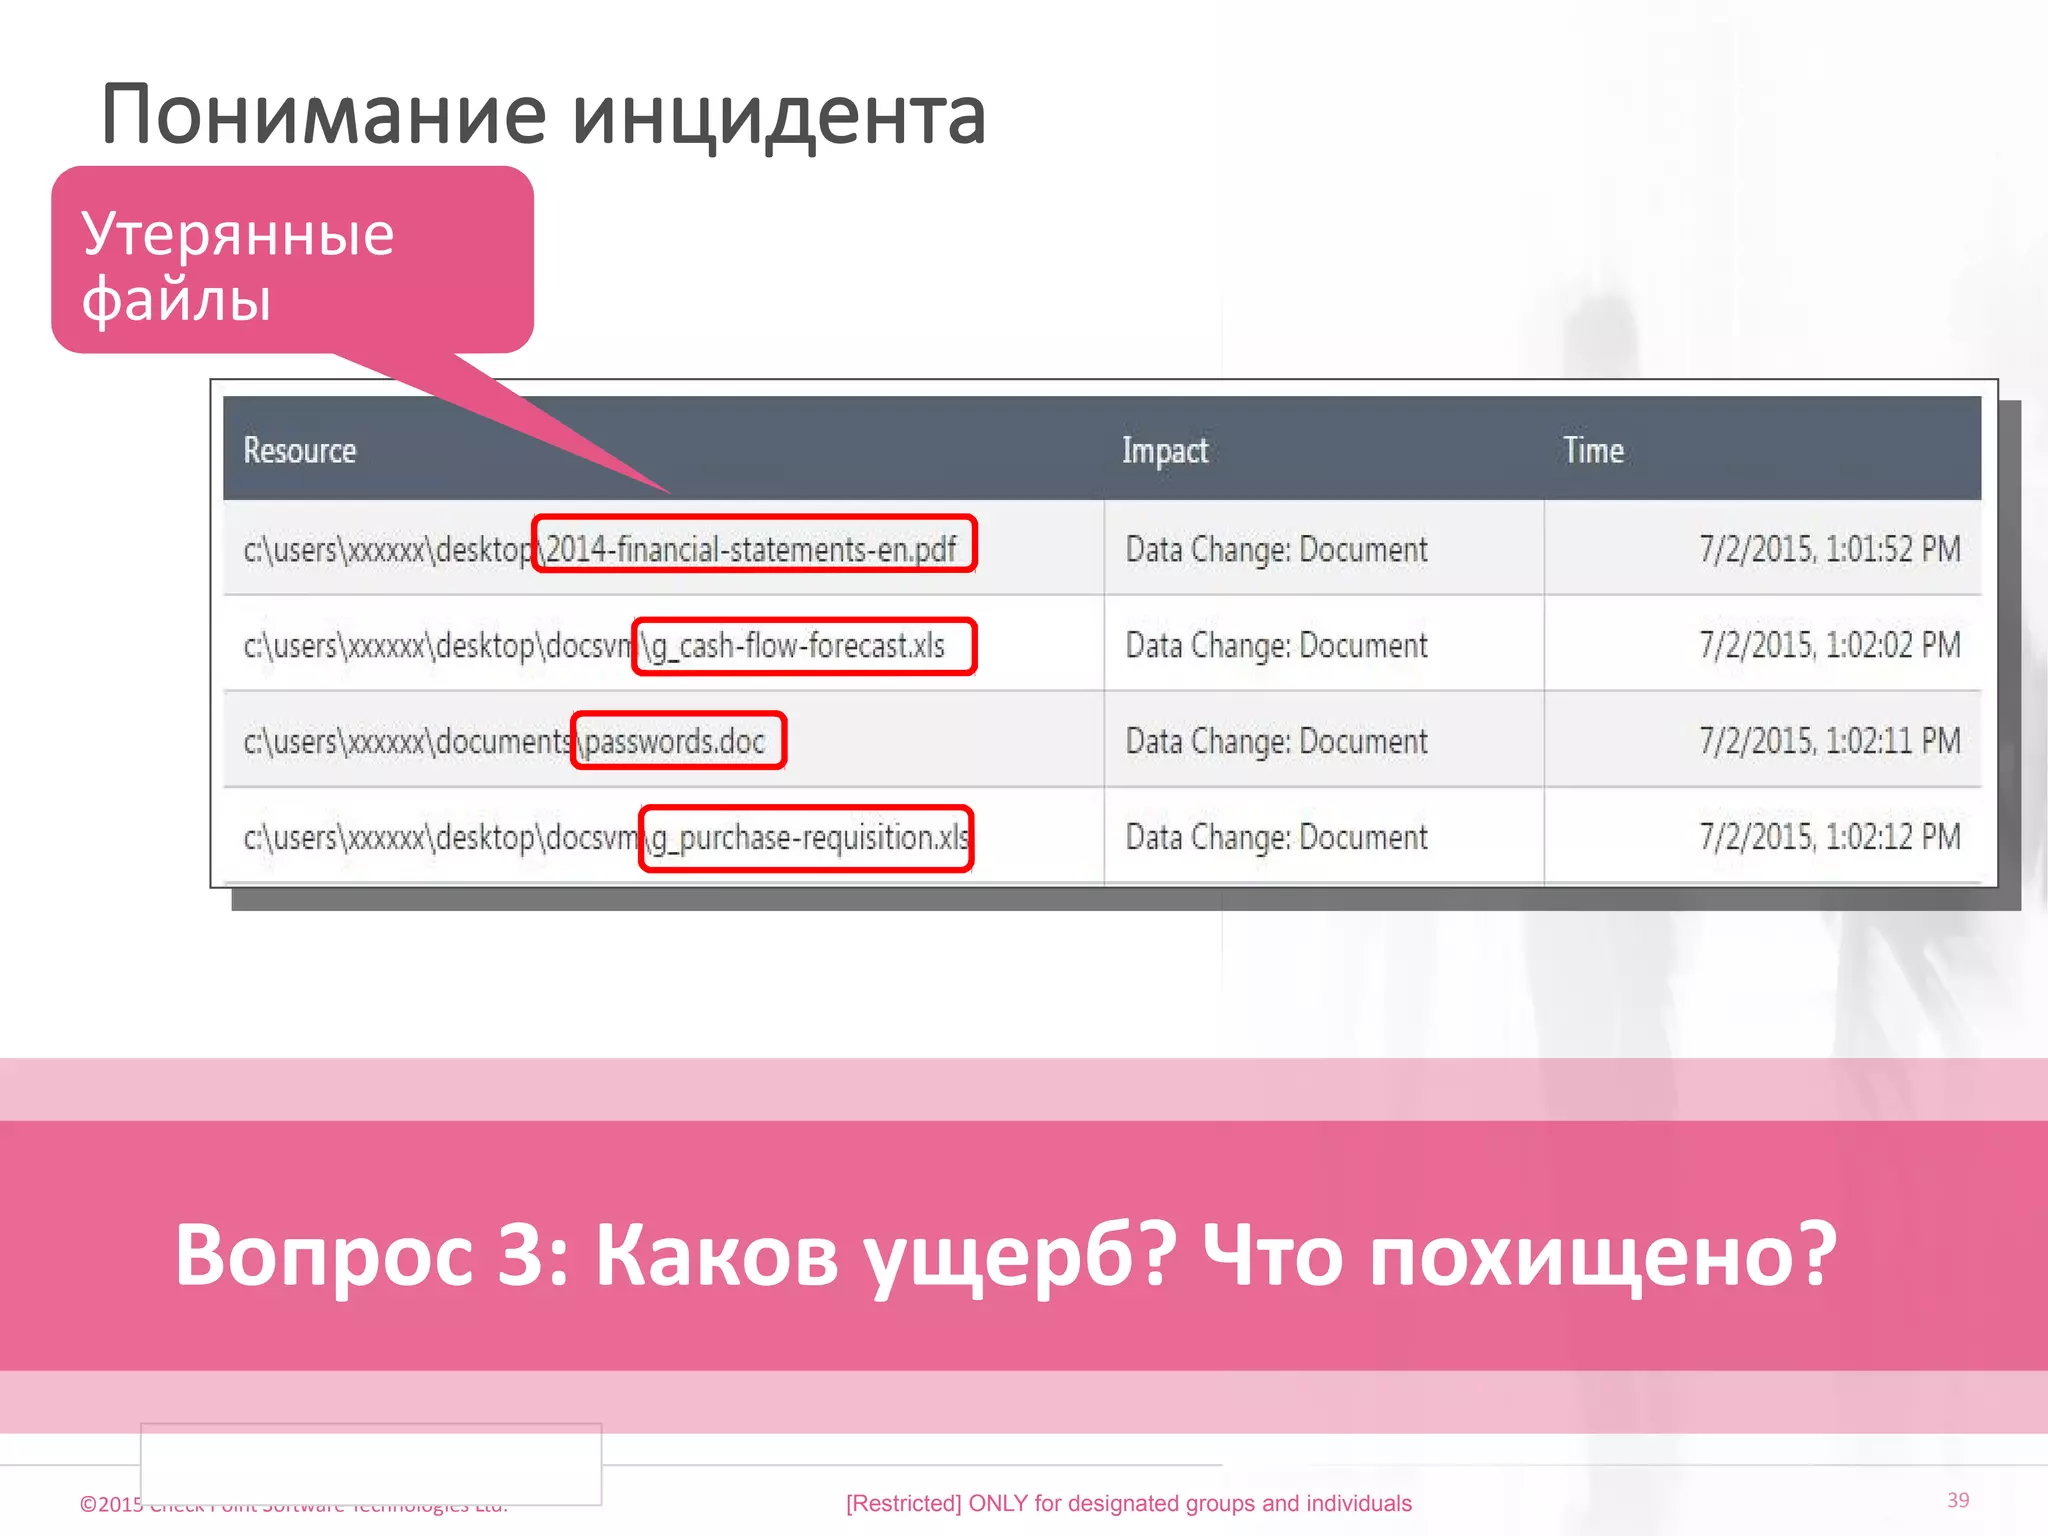This screenshot has height=1536, width=2048.
Task: Click the timestamp 7/2/2015, 1:02:12 PM
Action: (x=1830, y=837)
